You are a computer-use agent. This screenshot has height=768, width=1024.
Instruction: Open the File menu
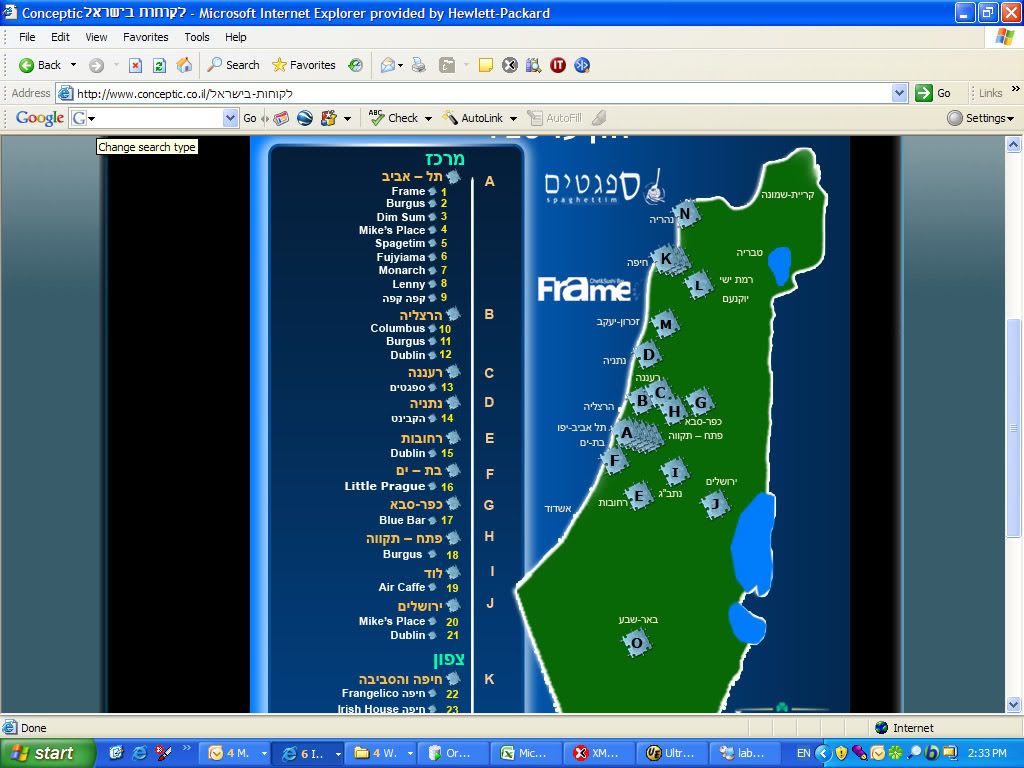pyautogui.click(x=27, y=37)
